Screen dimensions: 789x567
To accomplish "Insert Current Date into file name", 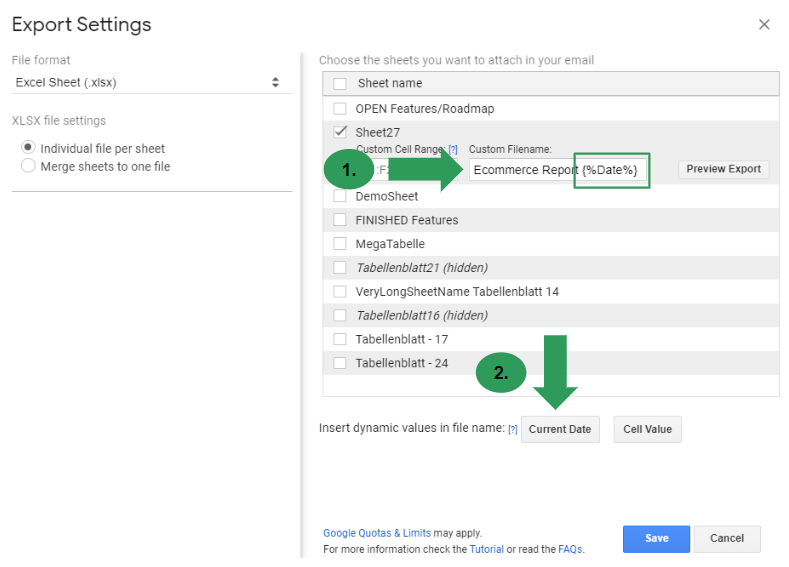I will 559,429.
